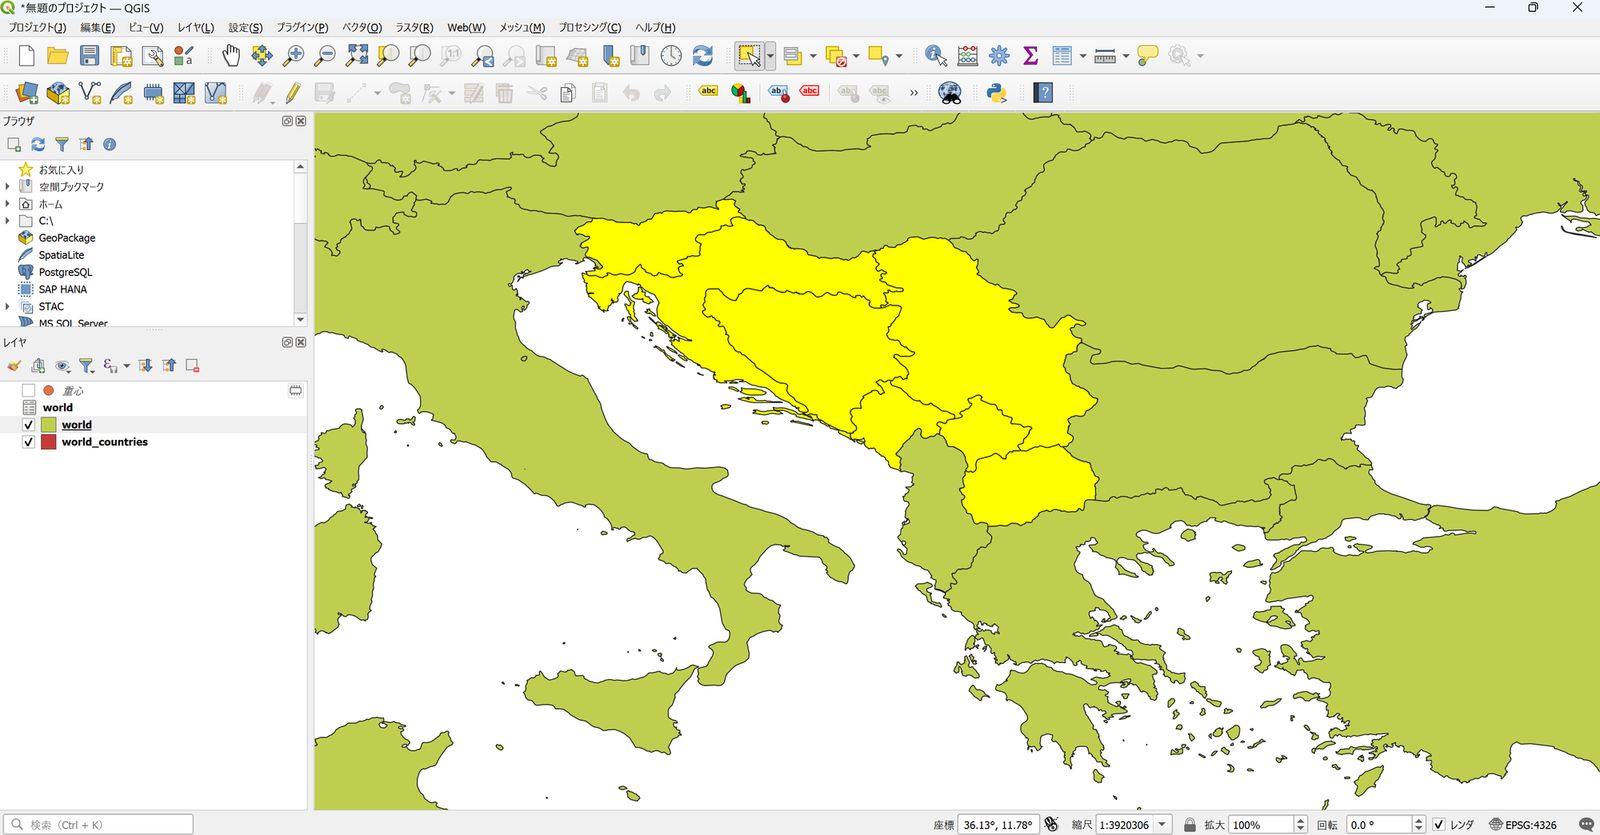Click the browser panel refresh button
The image size is (1600, 835).
pyautogui.click(x=38, y=144)
